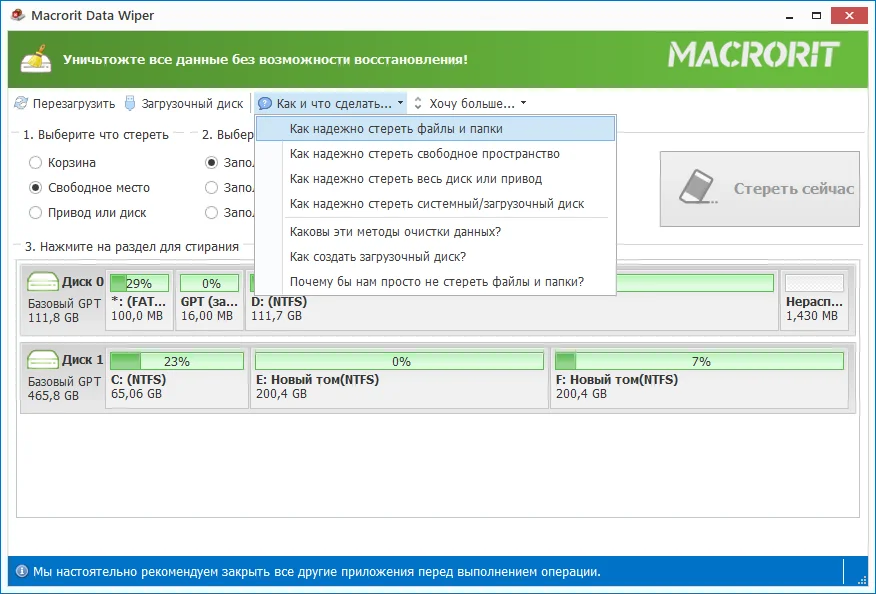The image size is (876, 594).
Task: Open Как надежно стереть весь диск или привод
Action: (x=436, y=179)
